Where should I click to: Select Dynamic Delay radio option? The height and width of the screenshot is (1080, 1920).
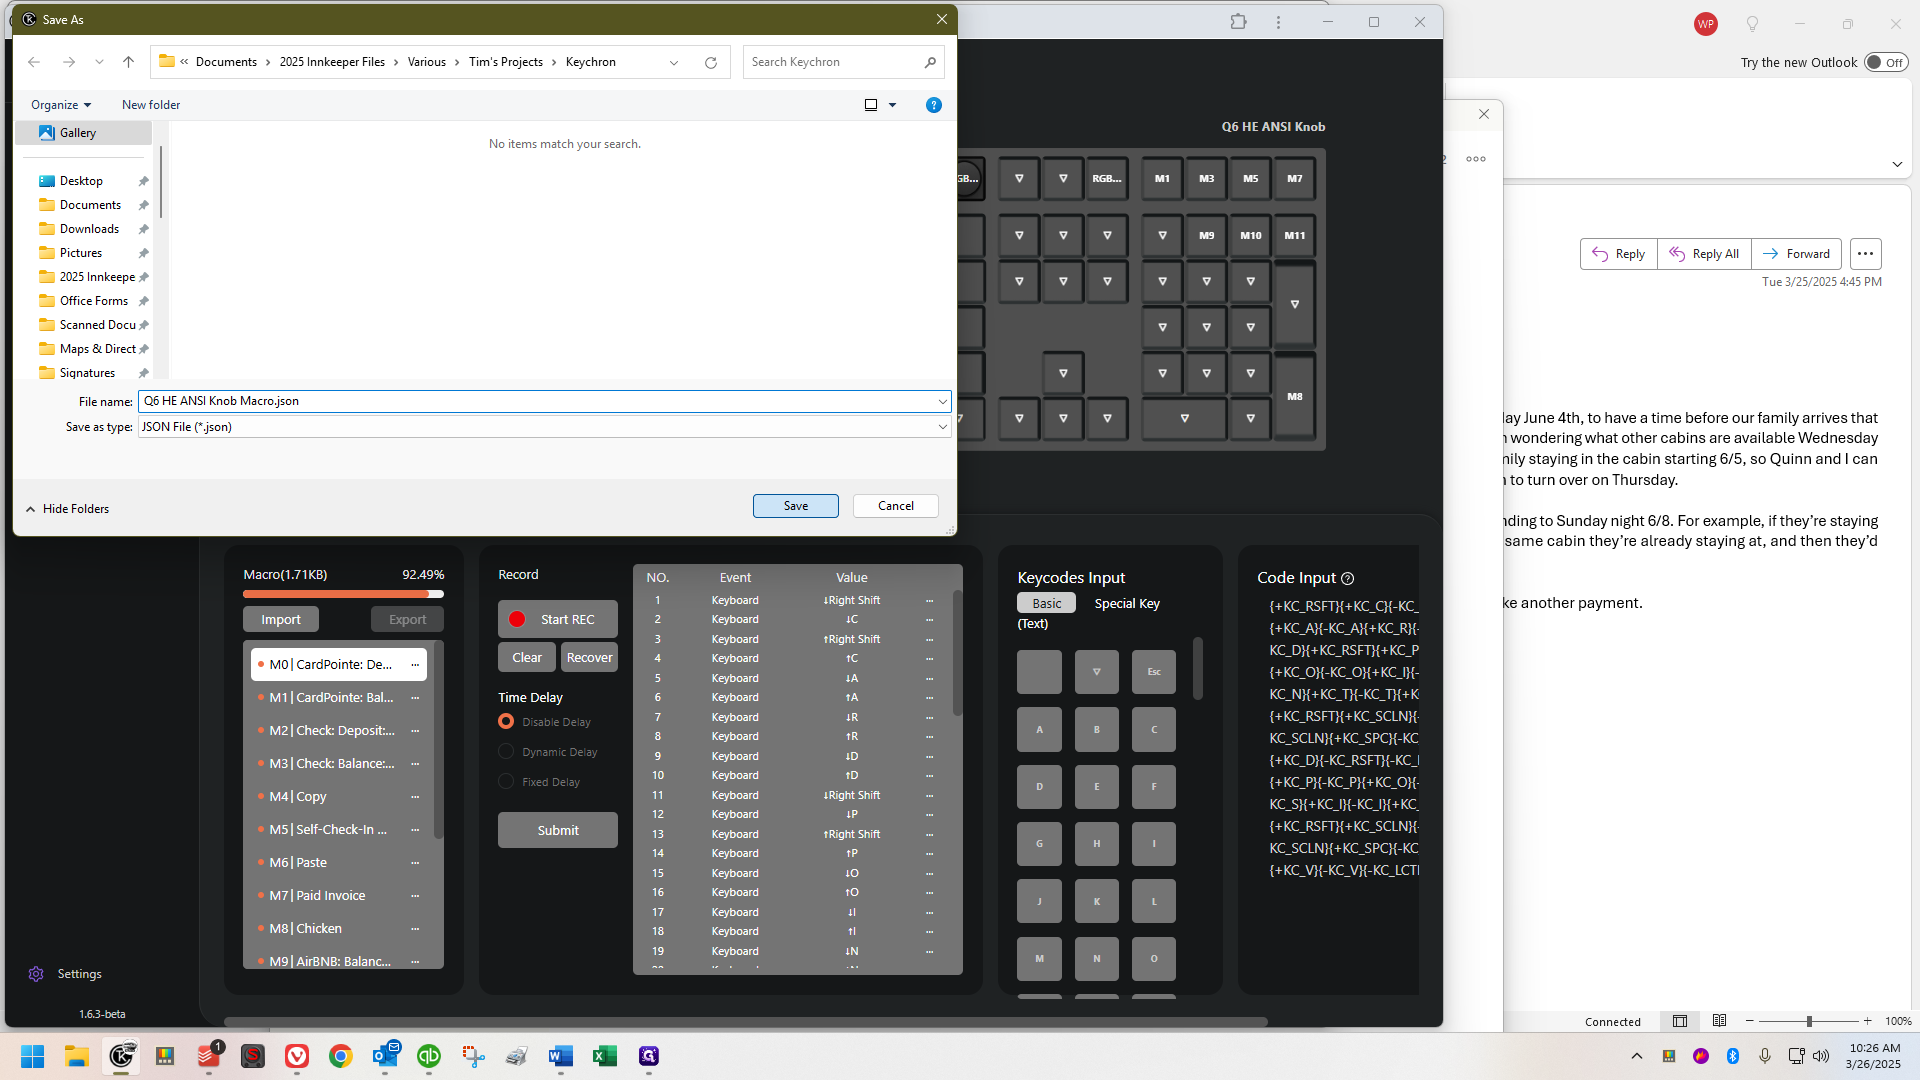tap(506, 752)
